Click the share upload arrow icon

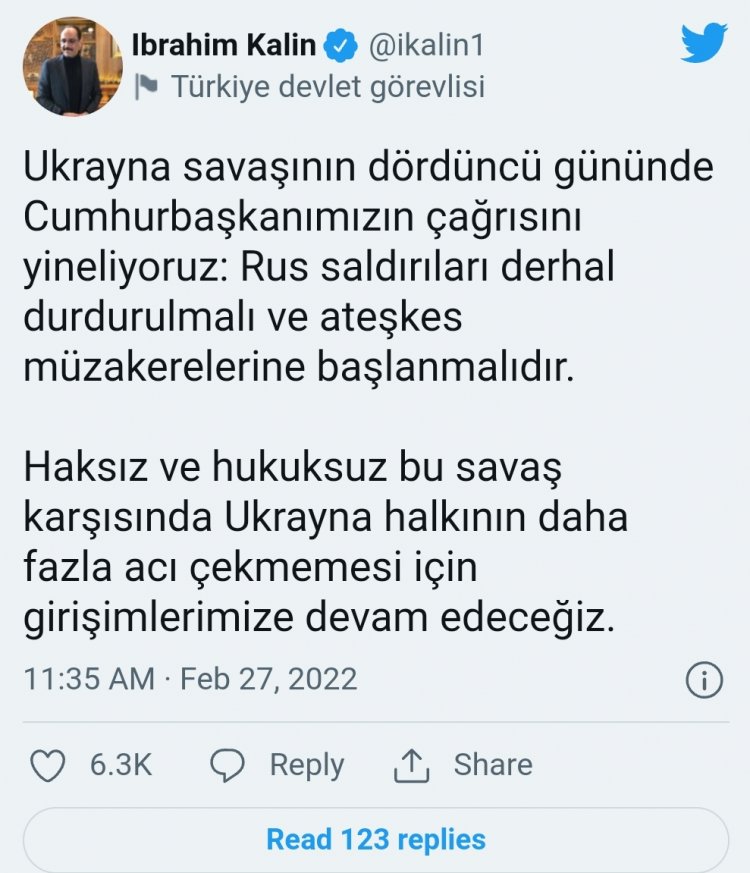[410, 766]
